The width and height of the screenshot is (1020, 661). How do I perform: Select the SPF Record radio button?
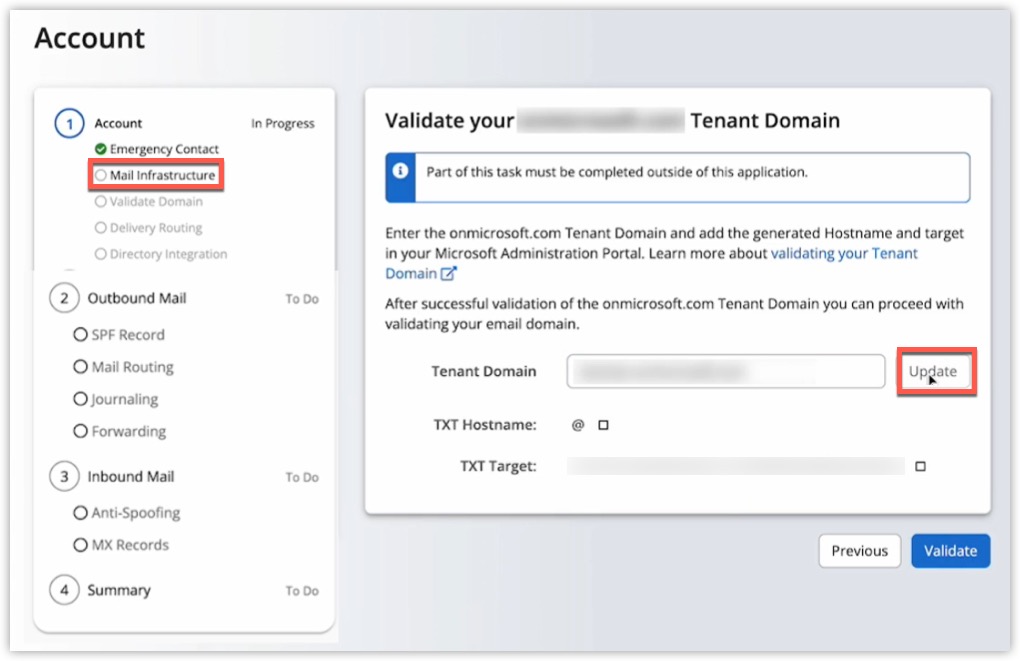point(80,335)
